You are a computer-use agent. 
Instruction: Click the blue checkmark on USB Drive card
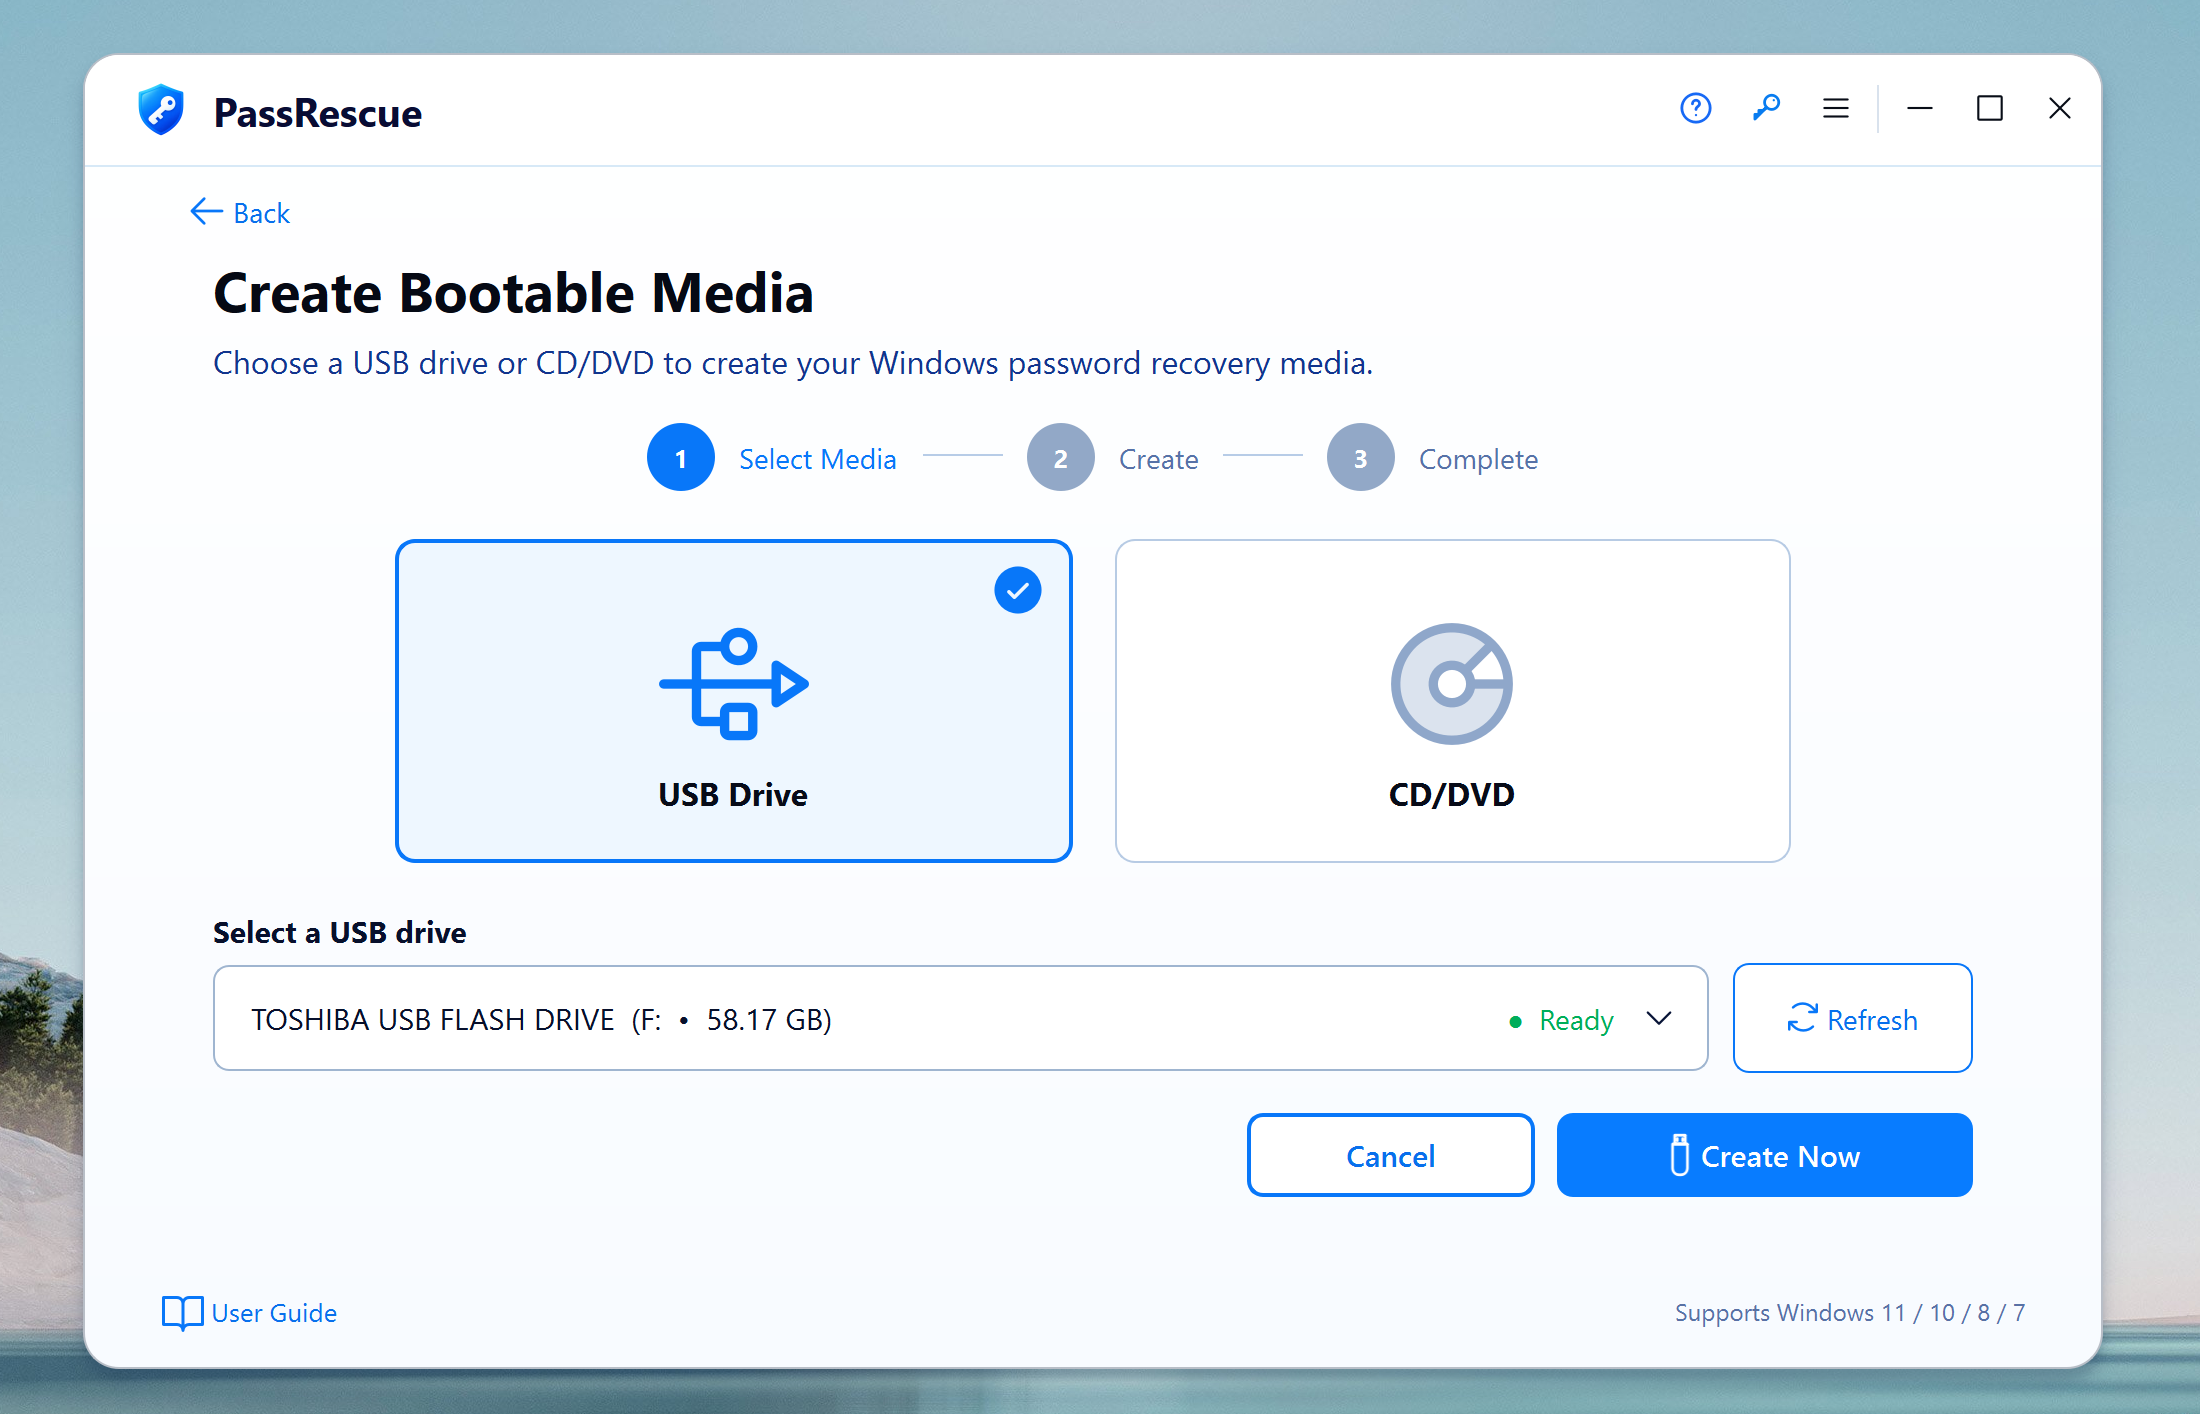coord(1018,590)
